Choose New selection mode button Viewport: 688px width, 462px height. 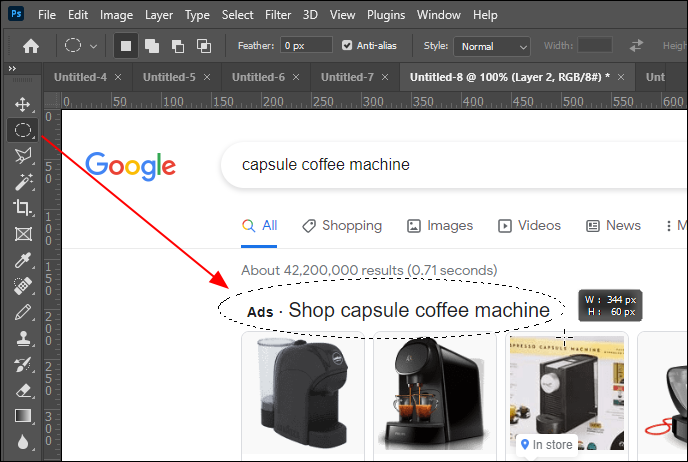click(x=126, y=46)
